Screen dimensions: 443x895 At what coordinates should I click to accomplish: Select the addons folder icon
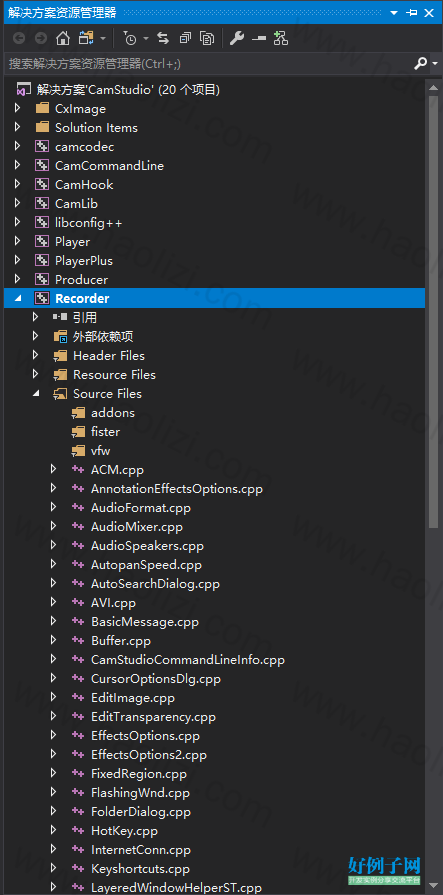pyautogui.click(x=79, y=413)
